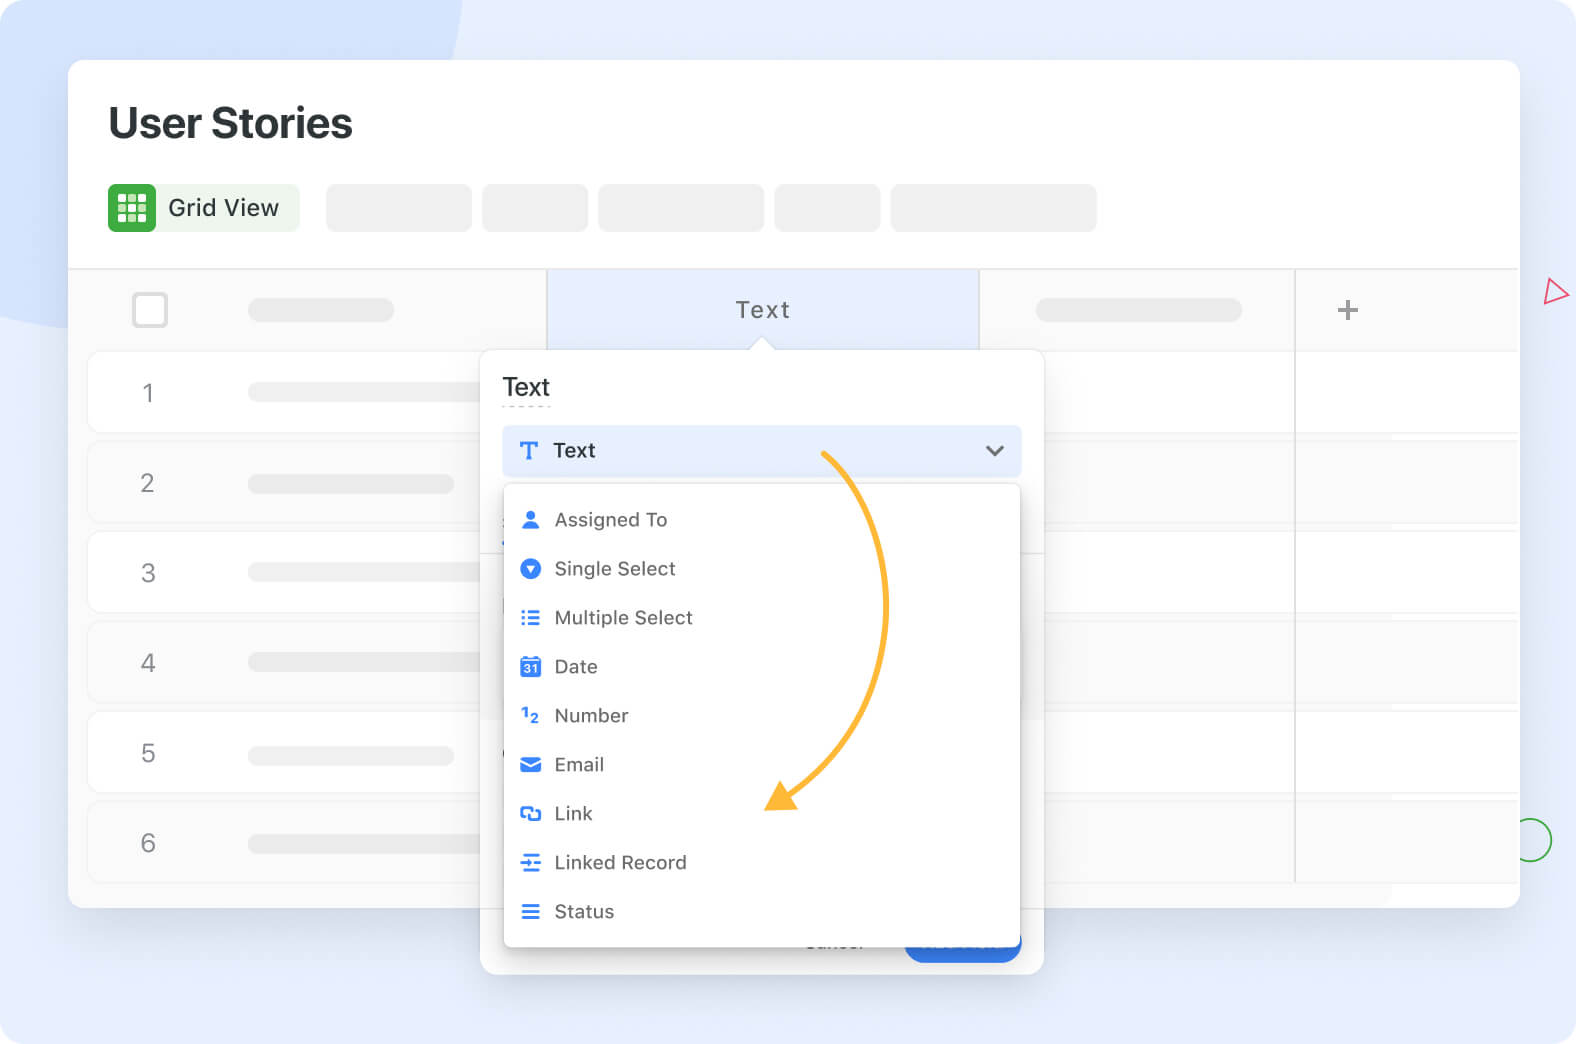Select the Single Select option
The image size is (1576, 1044).
[x=762, y=569]
